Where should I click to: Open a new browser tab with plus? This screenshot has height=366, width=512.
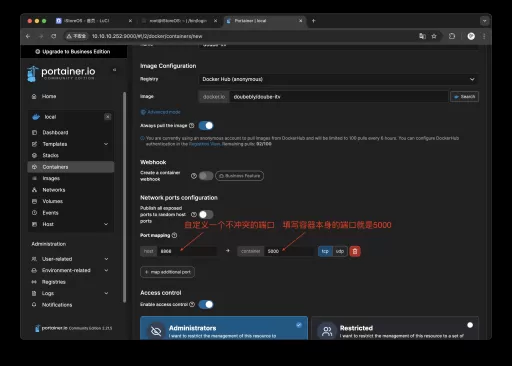[314, 21]
